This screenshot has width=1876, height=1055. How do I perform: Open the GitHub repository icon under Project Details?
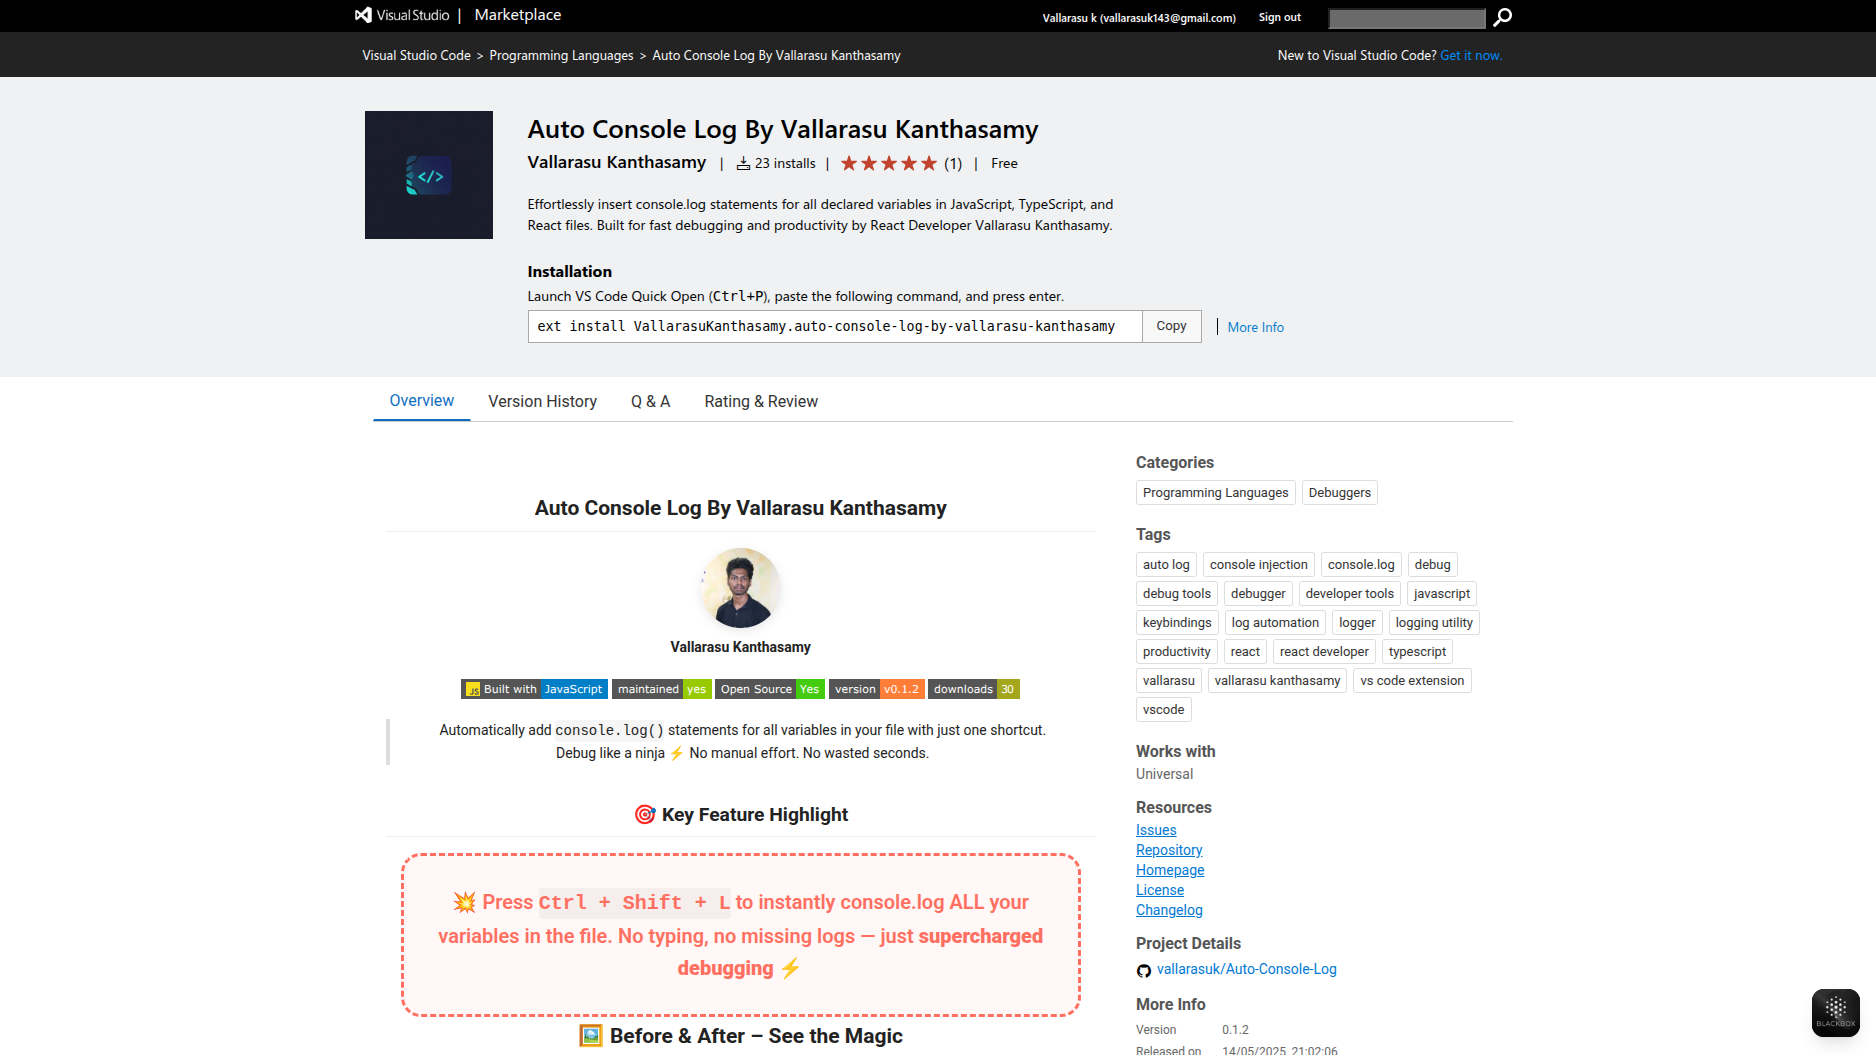click(x=1143, y=970)
